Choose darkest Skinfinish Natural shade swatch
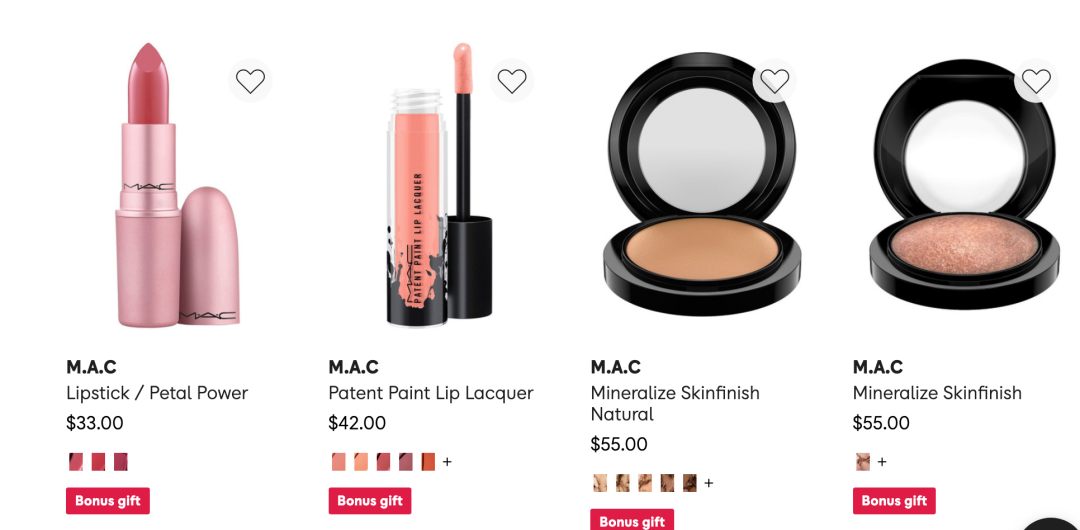The height and width of the screenshot is (530, 1080). pos(689,483)
